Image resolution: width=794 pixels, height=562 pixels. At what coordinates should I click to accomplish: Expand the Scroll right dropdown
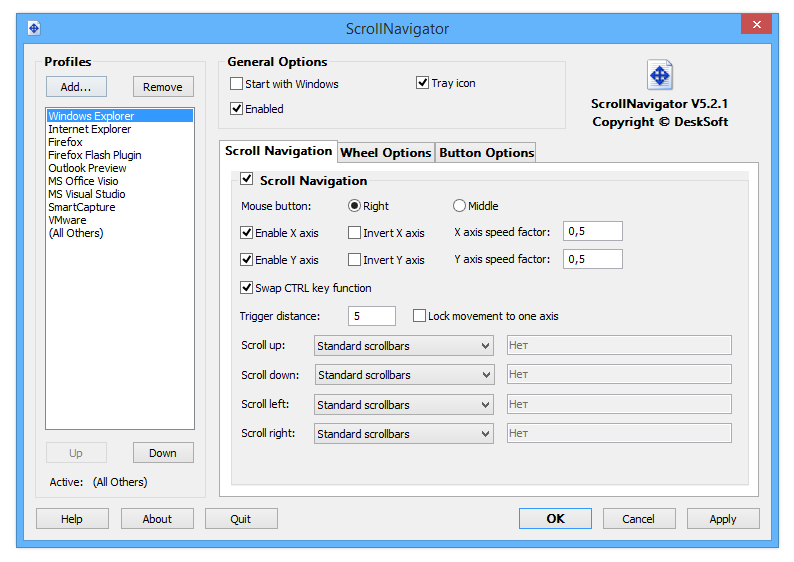404,434
